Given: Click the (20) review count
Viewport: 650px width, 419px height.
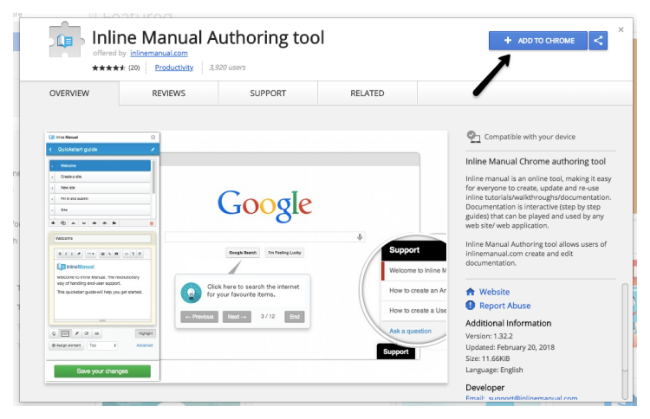Looking at the screenshot, I should pyautogui.click(x=134, y=68).
